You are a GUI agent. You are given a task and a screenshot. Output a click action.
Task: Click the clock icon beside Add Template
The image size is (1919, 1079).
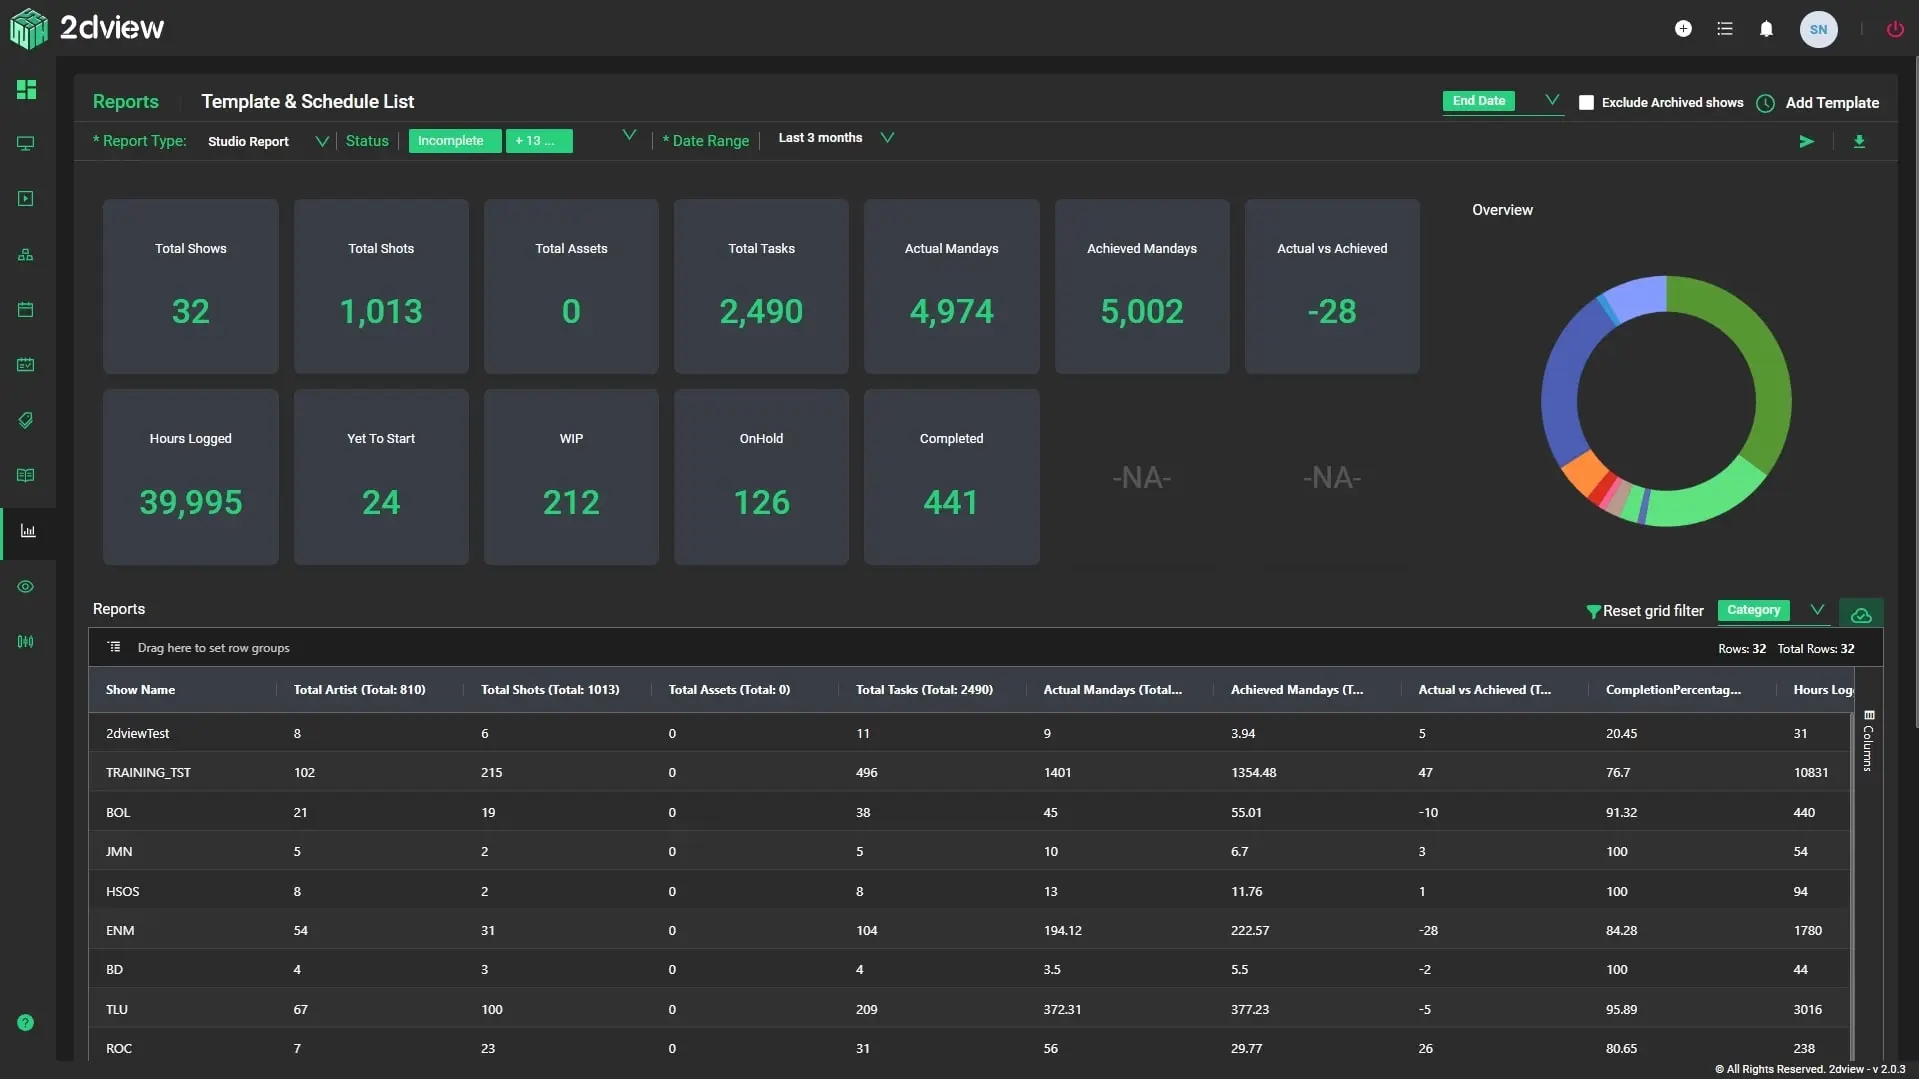[x=1765, y=103]
